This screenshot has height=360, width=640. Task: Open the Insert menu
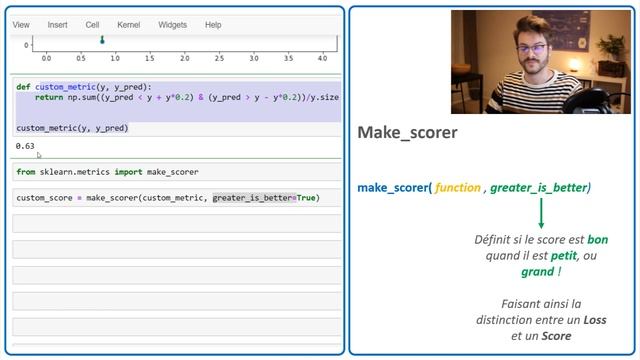pos(57,25)
